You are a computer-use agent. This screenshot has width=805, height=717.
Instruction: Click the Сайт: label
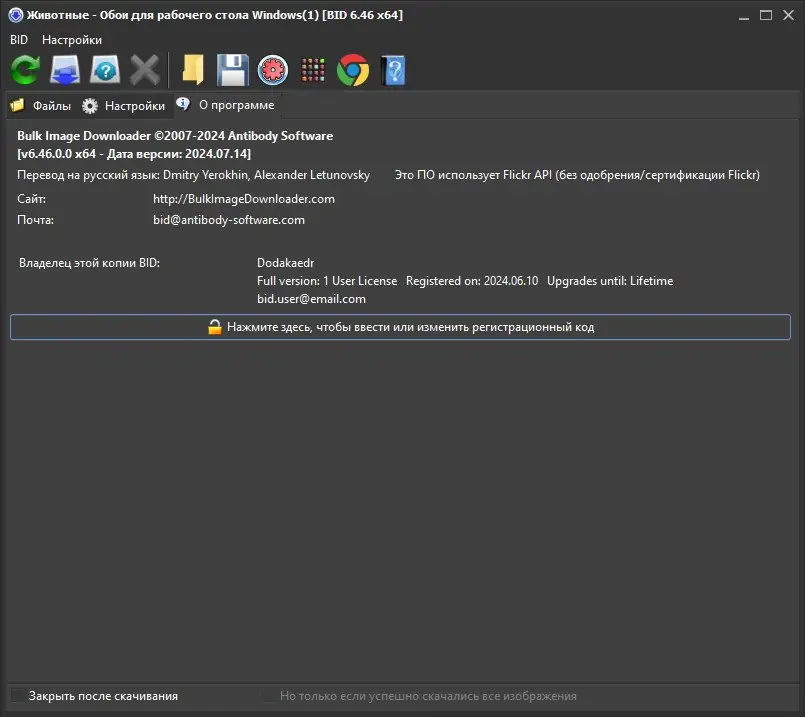coord(31,199)
